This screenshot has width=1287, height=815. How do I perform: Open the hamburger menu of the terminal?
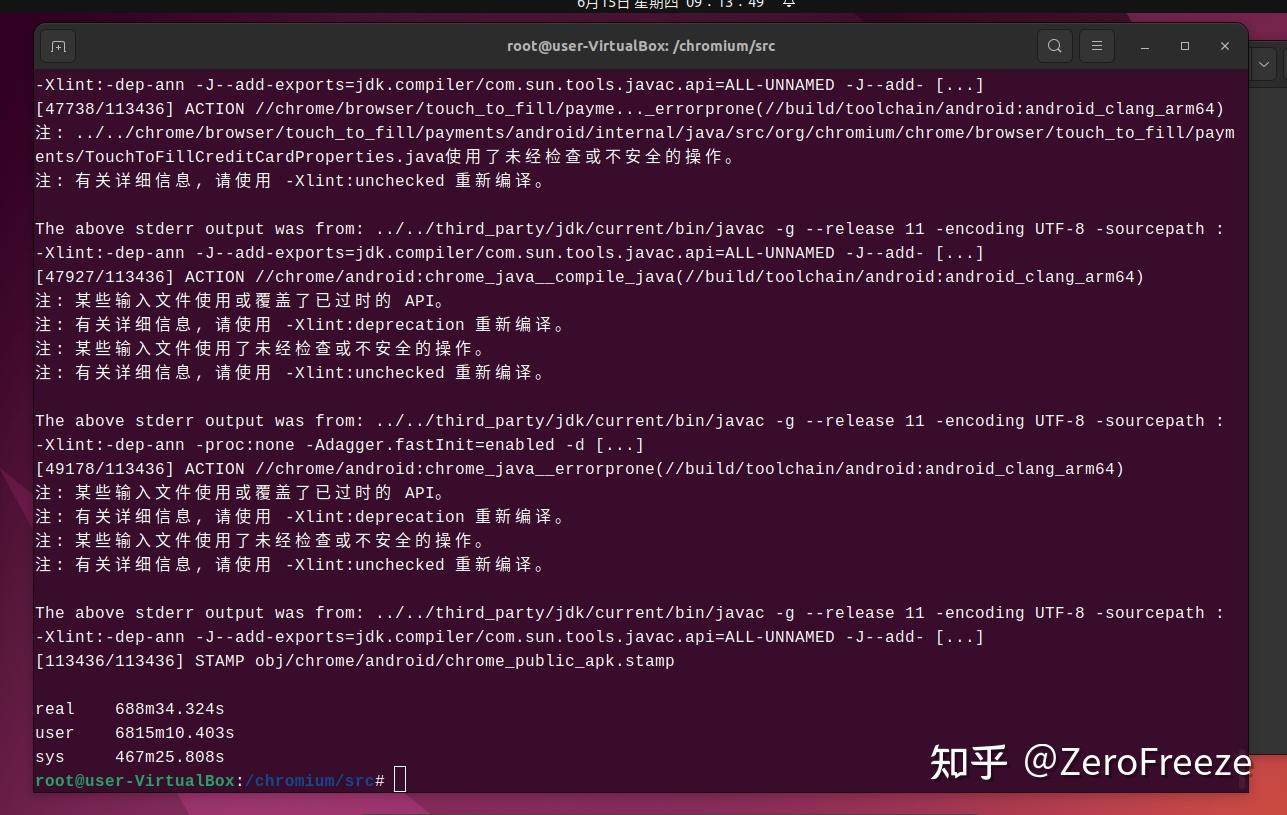[x=1097, y=46]
